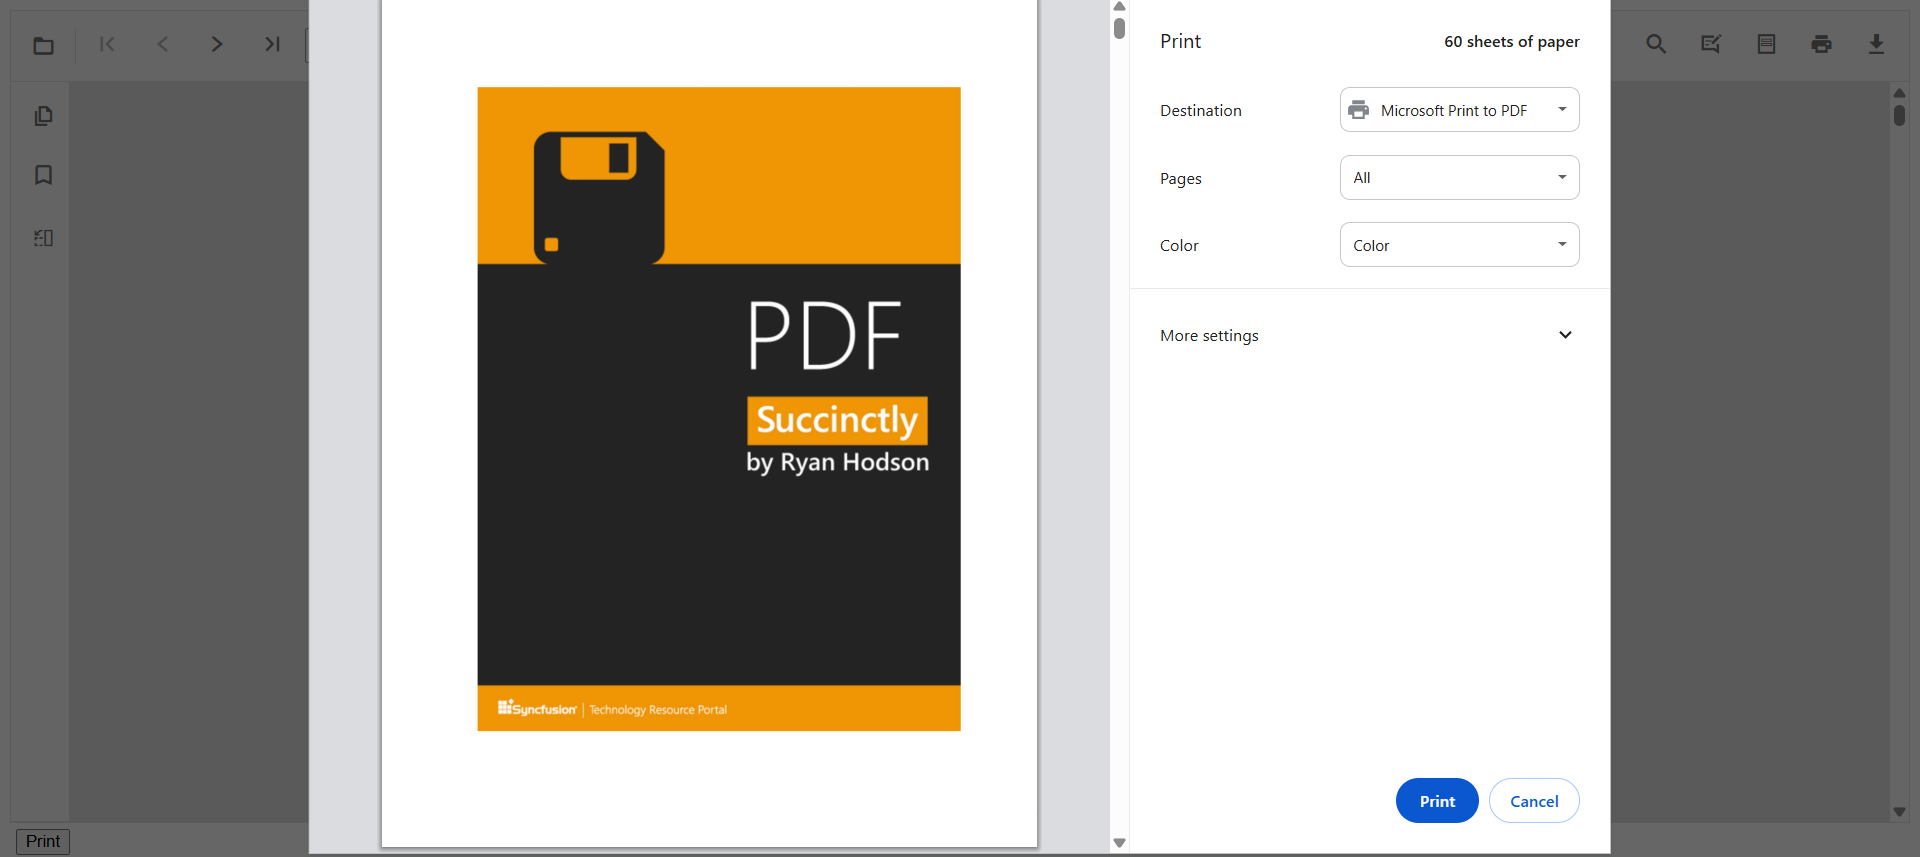Open the page thumbnails sidebar icon
Screen dimensions: 1920x857
tap(43, 116)
